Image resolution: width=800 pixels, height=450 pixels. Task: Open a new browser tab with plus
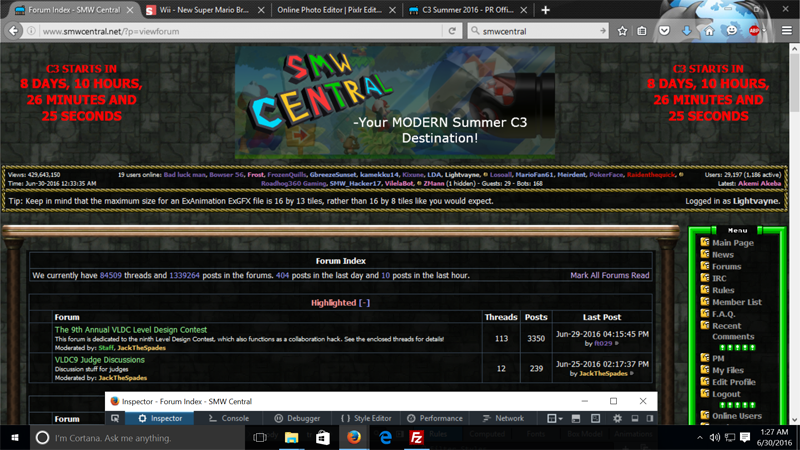click(x=545, y=10)
